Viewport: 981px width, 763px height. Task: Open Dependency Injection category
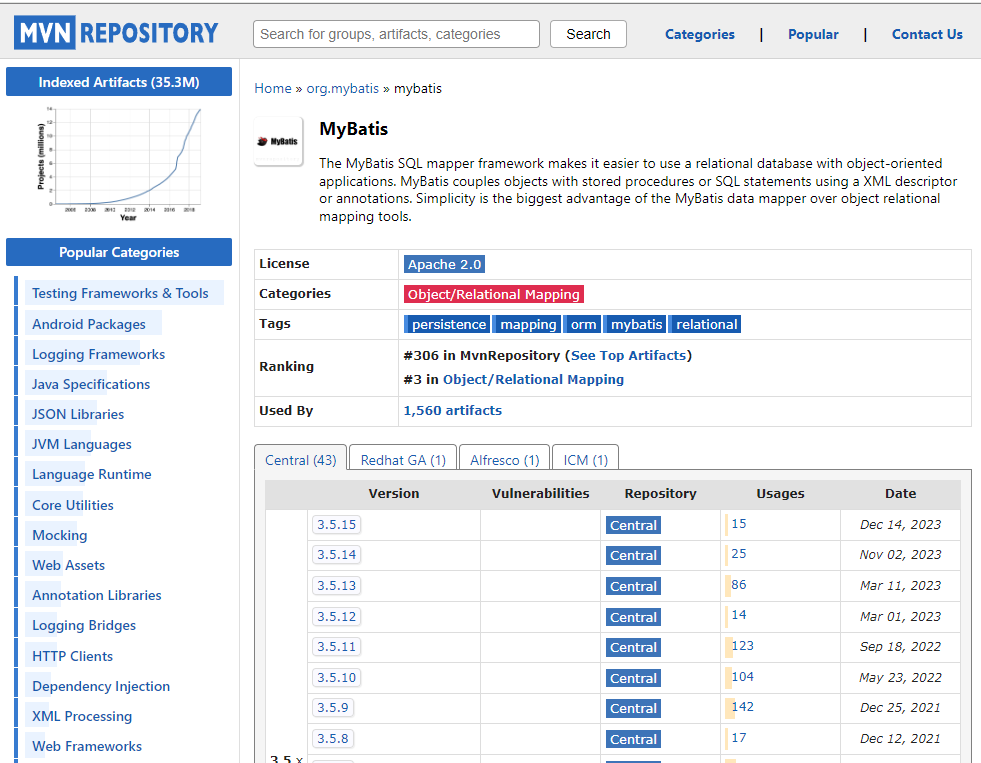click(101, 687)
